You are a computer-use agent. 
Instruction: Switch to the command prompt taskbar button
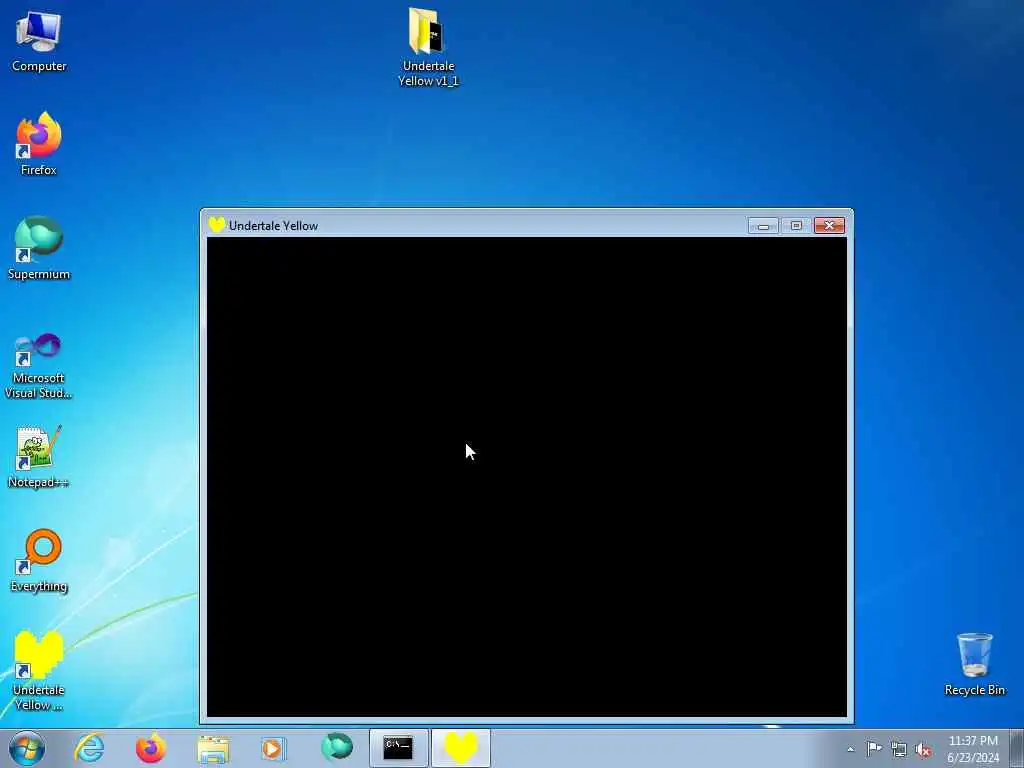point(398,748)
